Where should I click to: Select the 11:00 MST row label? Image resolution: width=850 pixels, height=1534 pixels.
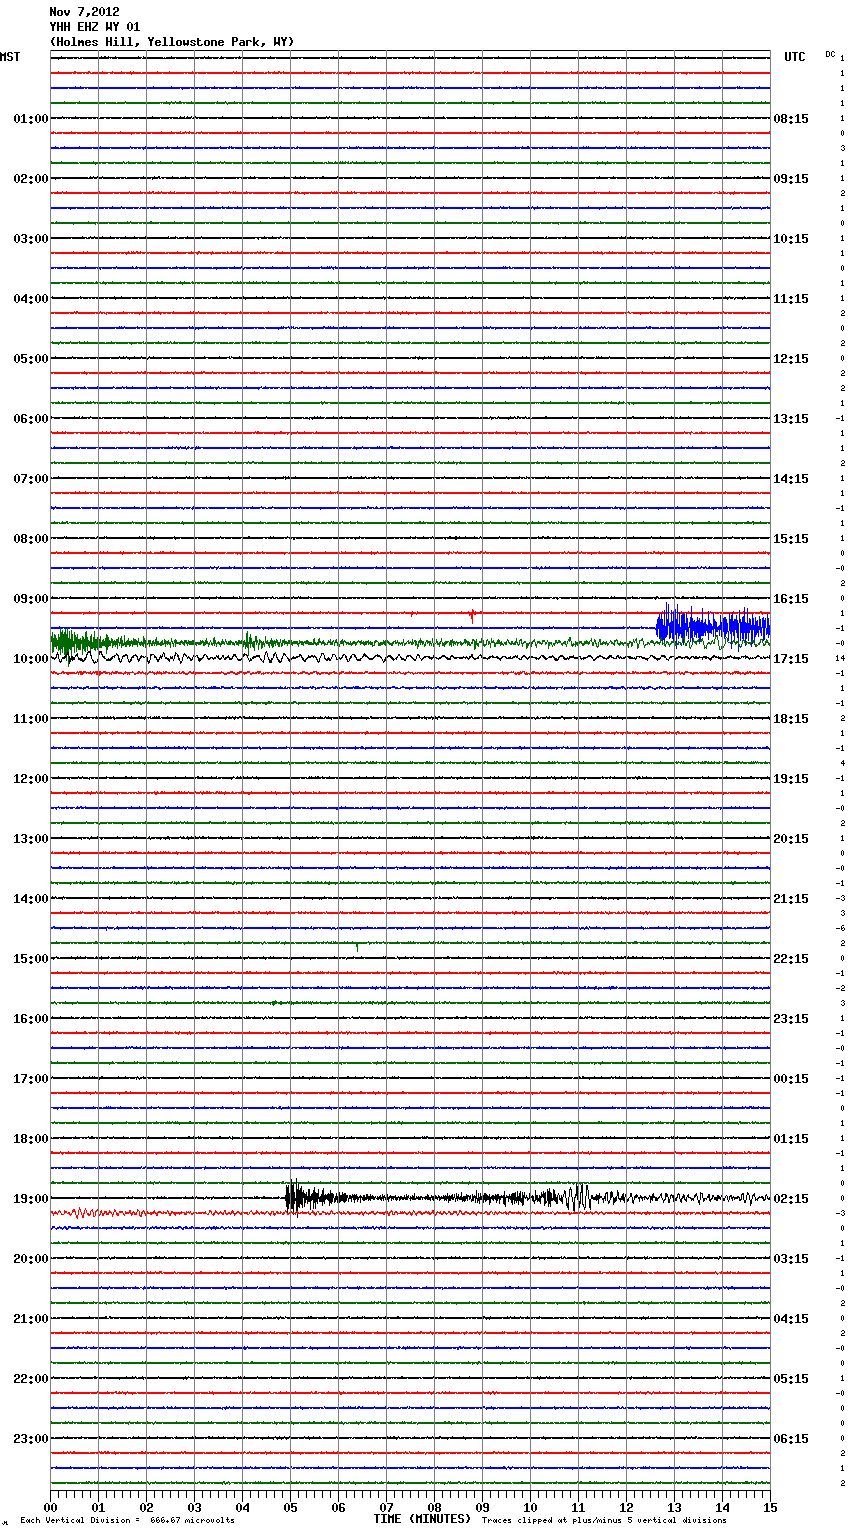click(31, 719)
